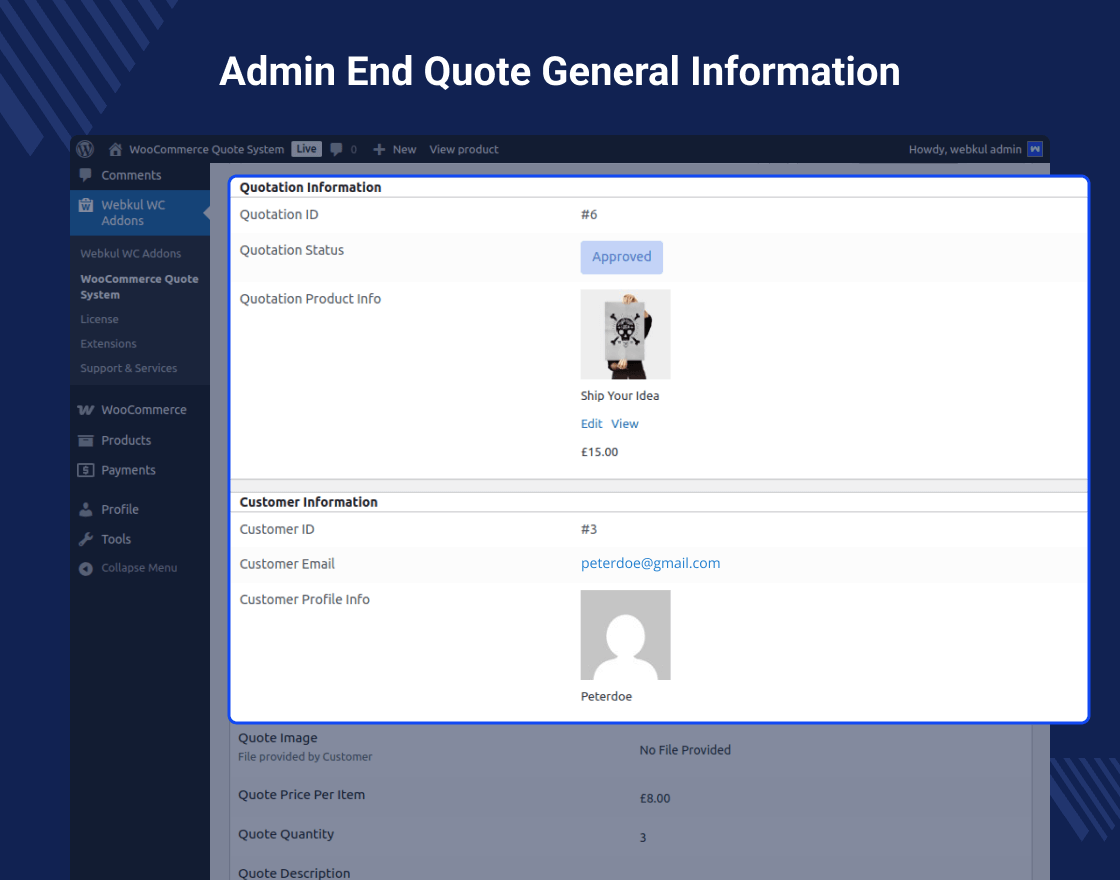
Task: Open the Howdy, webkul admin menu
Action: click(x=965, y=149)
